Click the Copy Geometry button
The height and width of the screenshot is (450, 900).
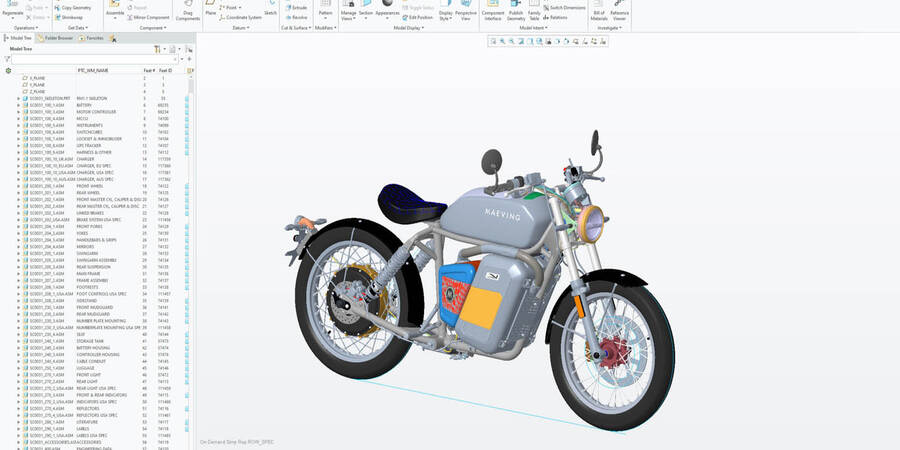tap(74, 7)
